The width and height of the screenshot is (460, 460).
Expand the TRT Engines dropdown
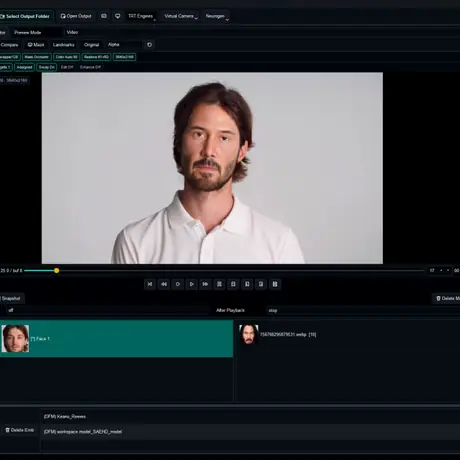(x=141, y=16)
